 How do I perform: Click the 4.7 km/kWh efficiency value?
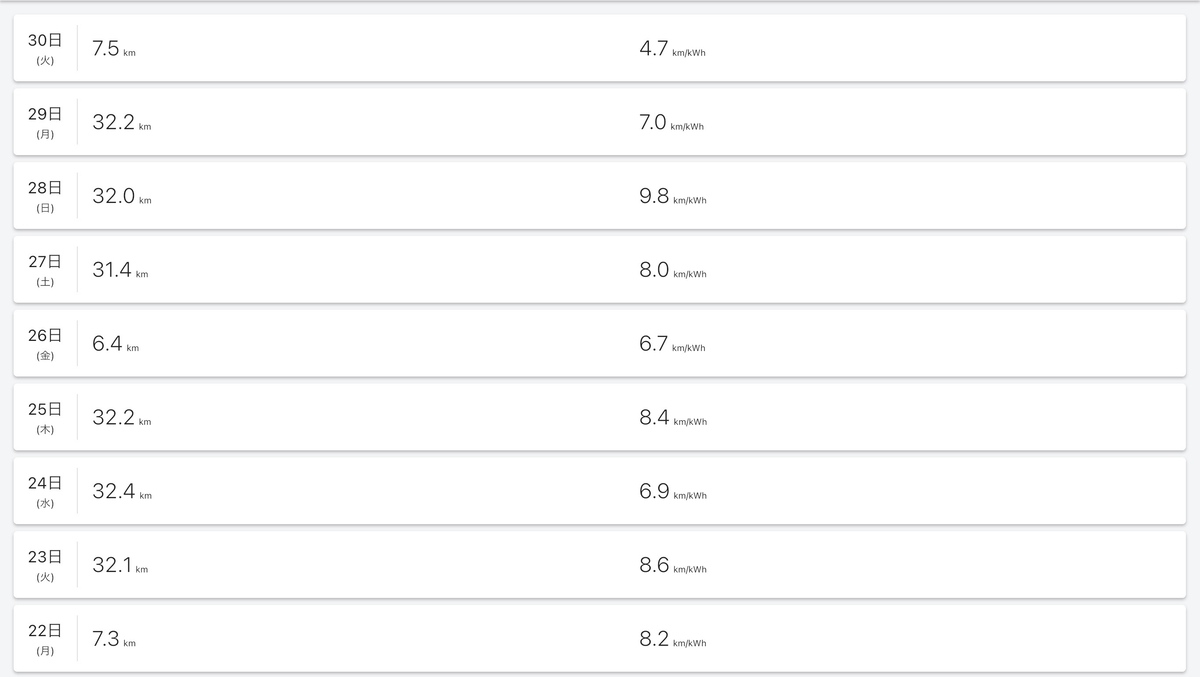click(x=672, y=49)
